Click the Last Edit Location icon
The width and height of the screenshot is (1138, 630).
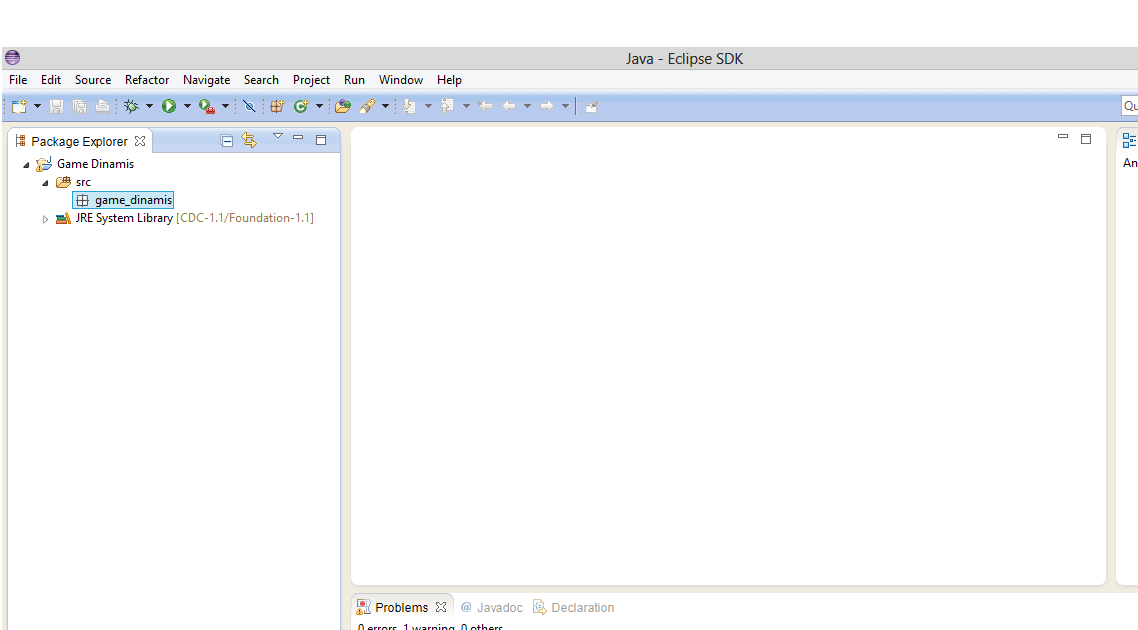point(486,107)
